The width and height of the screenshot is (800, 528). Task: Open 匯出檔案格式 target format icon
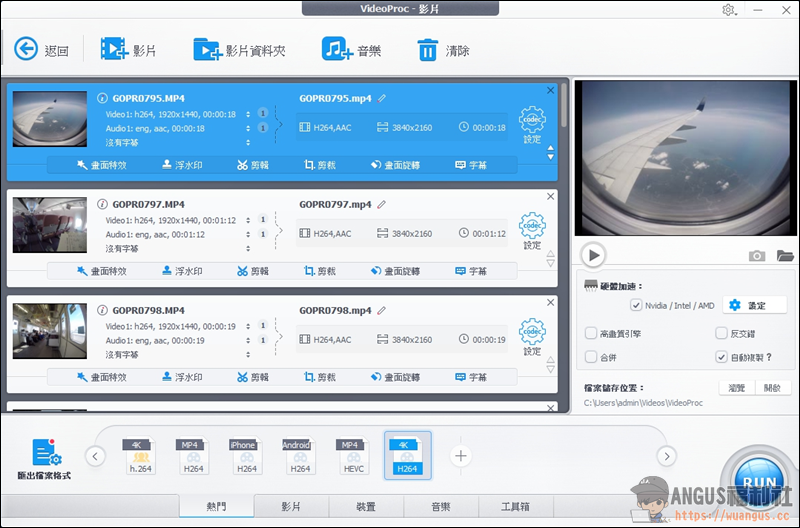tap(47, 452)
